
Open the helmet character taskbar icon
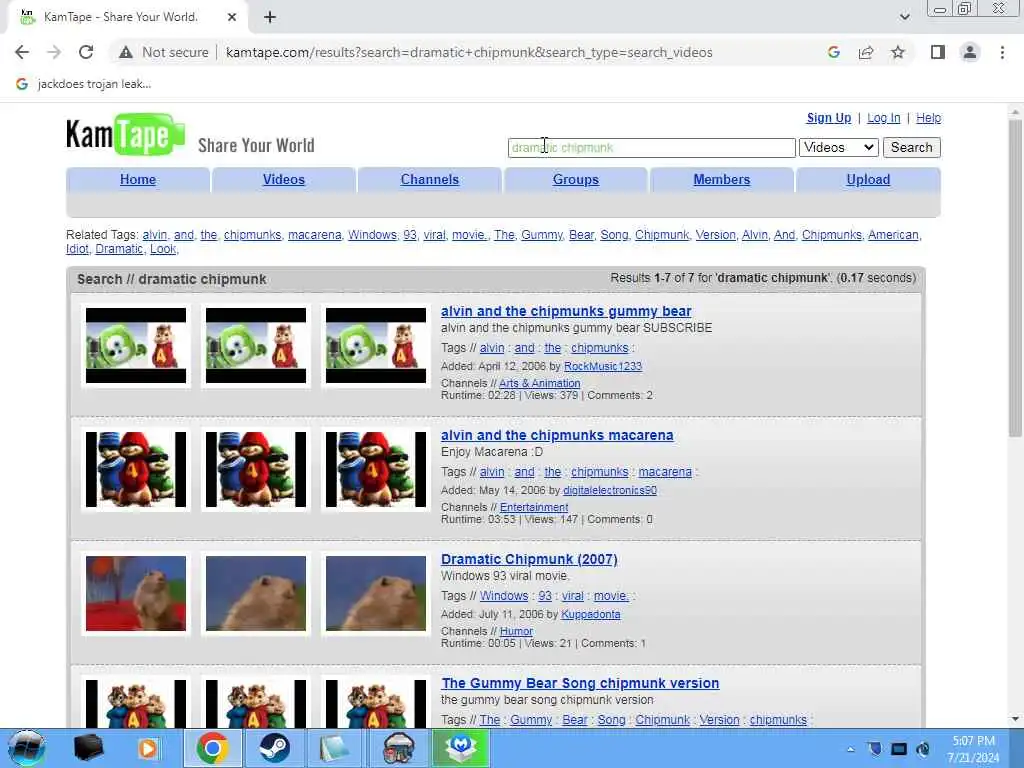click(398, 748)
